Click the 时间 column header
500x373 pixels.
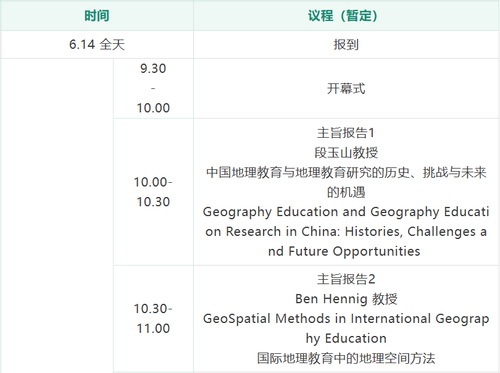click(97, 16)
